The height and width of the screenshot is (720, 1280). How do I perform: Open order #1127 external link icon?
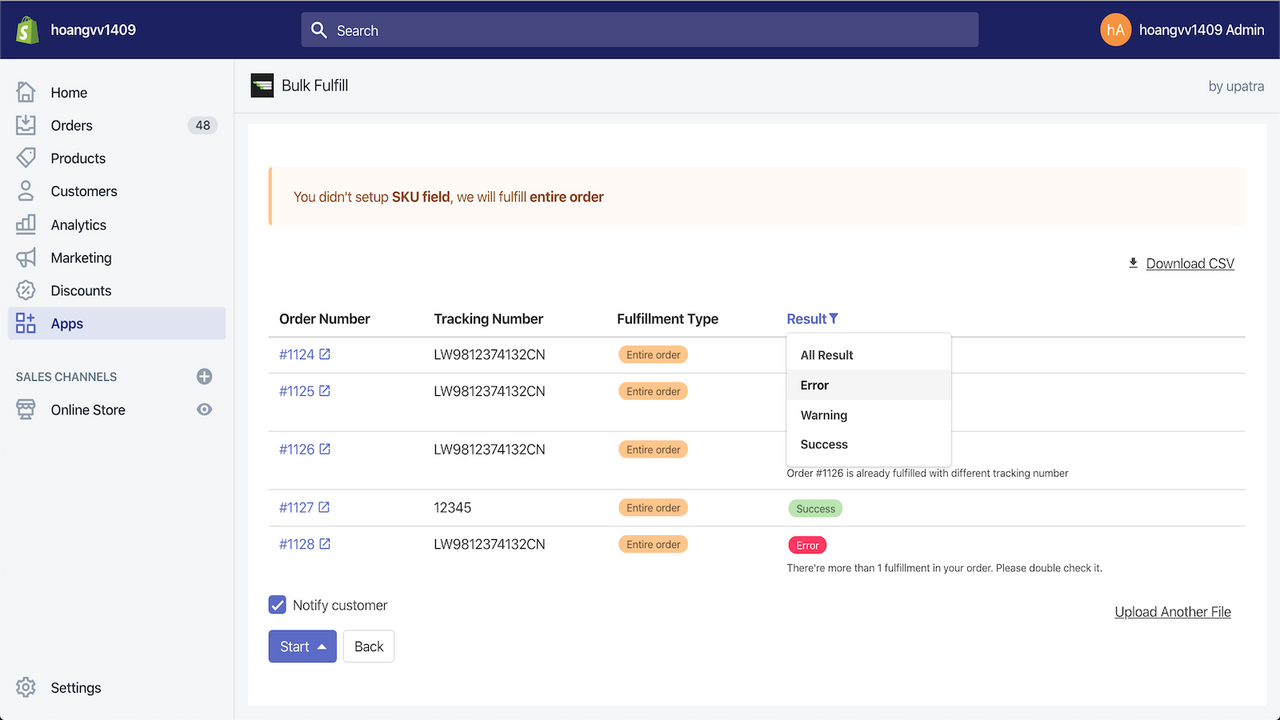click(x=325, y=508)
